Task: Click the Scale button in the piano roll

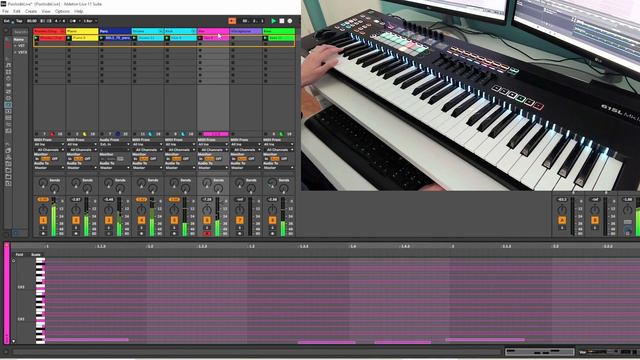Action: (36, 254)
